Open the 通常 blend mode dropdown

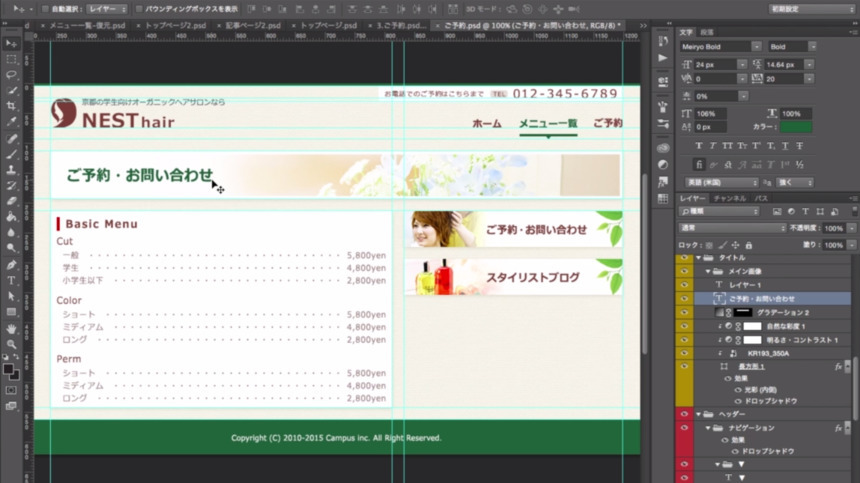[732, 228]
